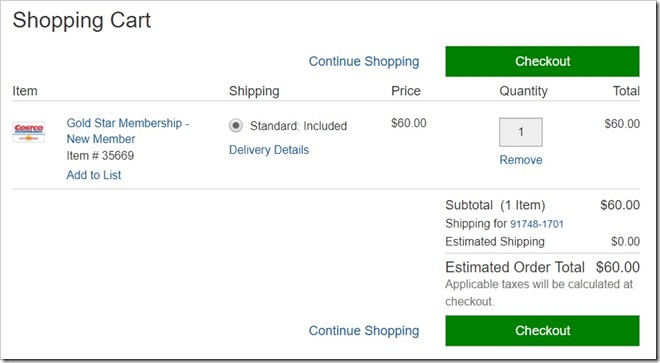Click the Estimated Order Total amount

(617, 267)
